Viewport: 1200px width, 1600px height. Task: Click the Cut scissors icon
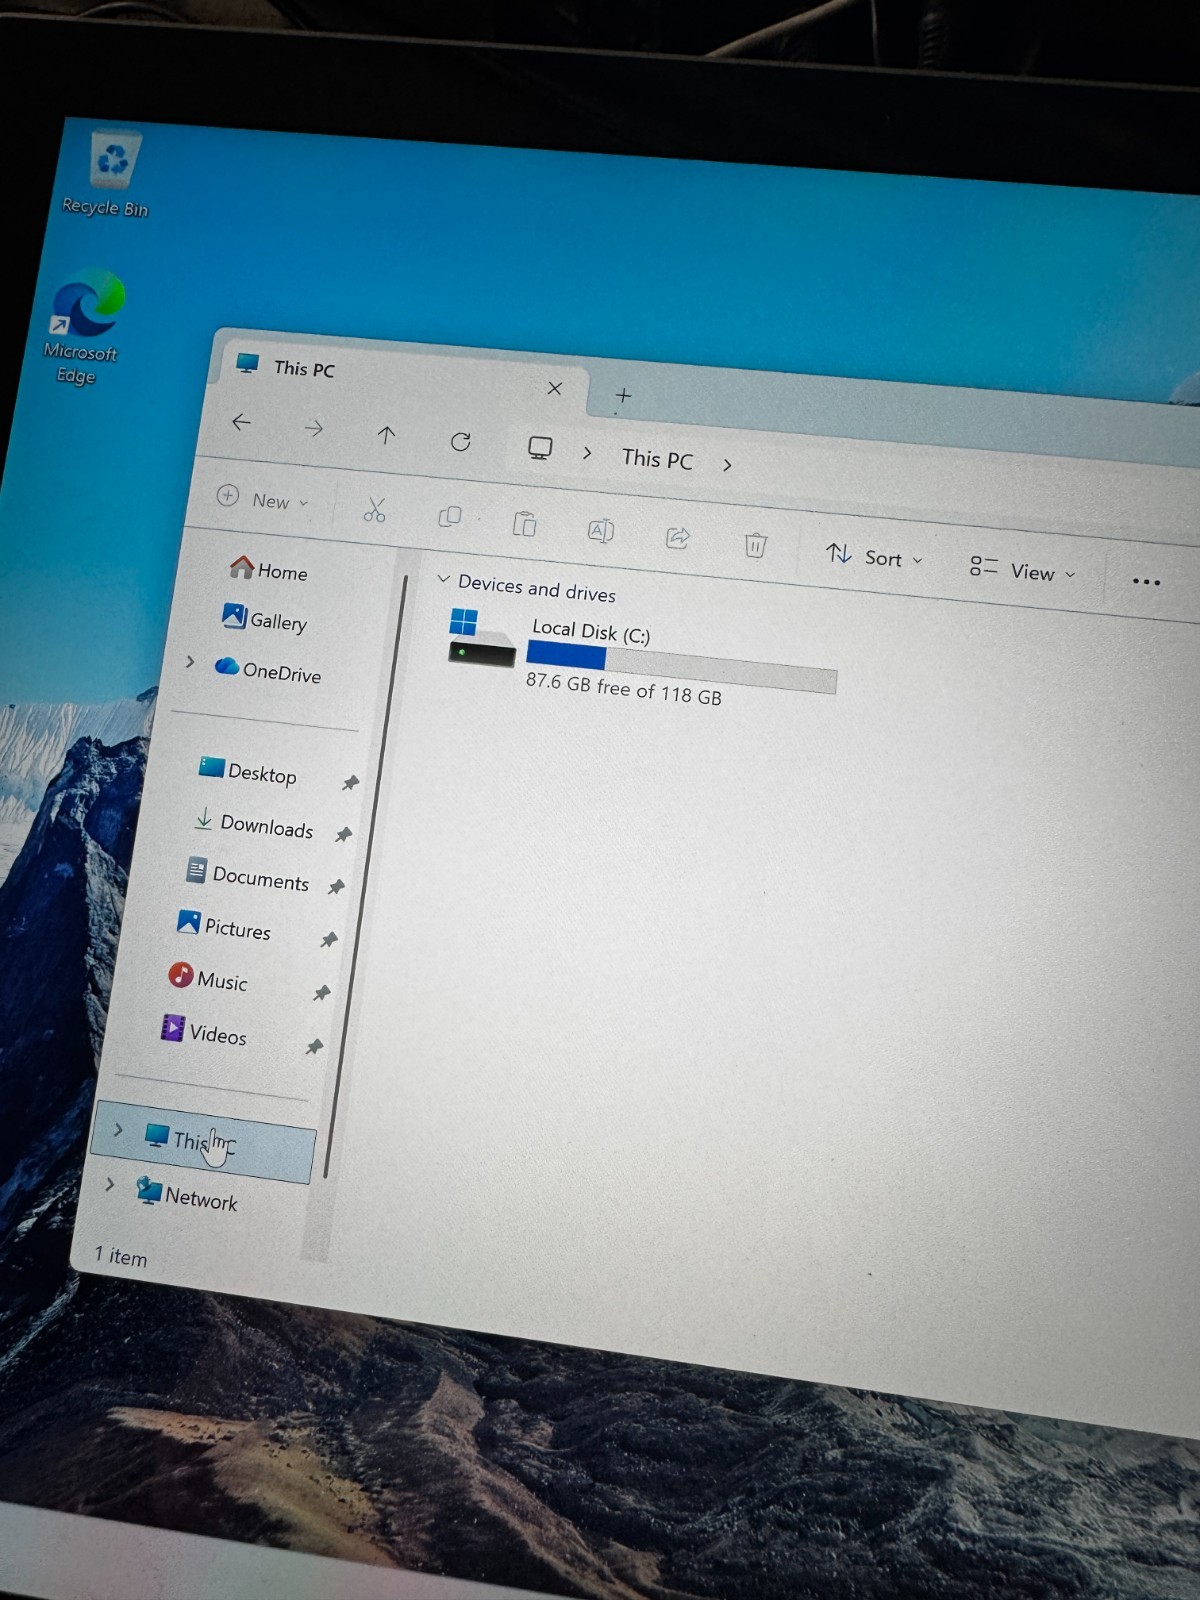point(375,511)
